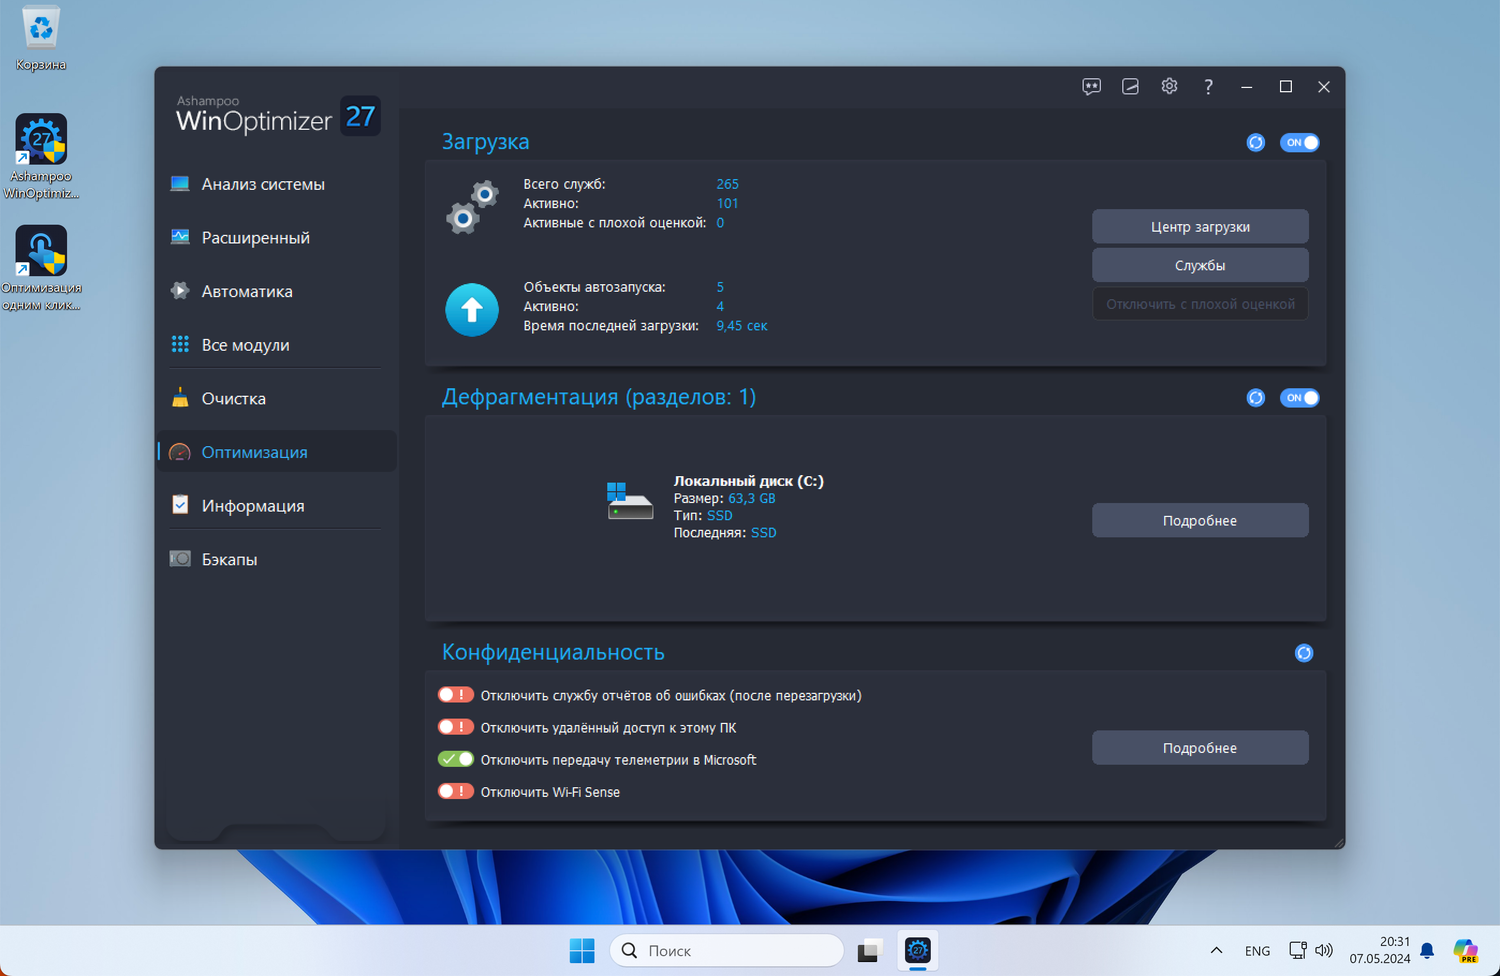Click the Локальный диск (C:) label
This screenshot has width=1500, height=976.
click(749, 481)
